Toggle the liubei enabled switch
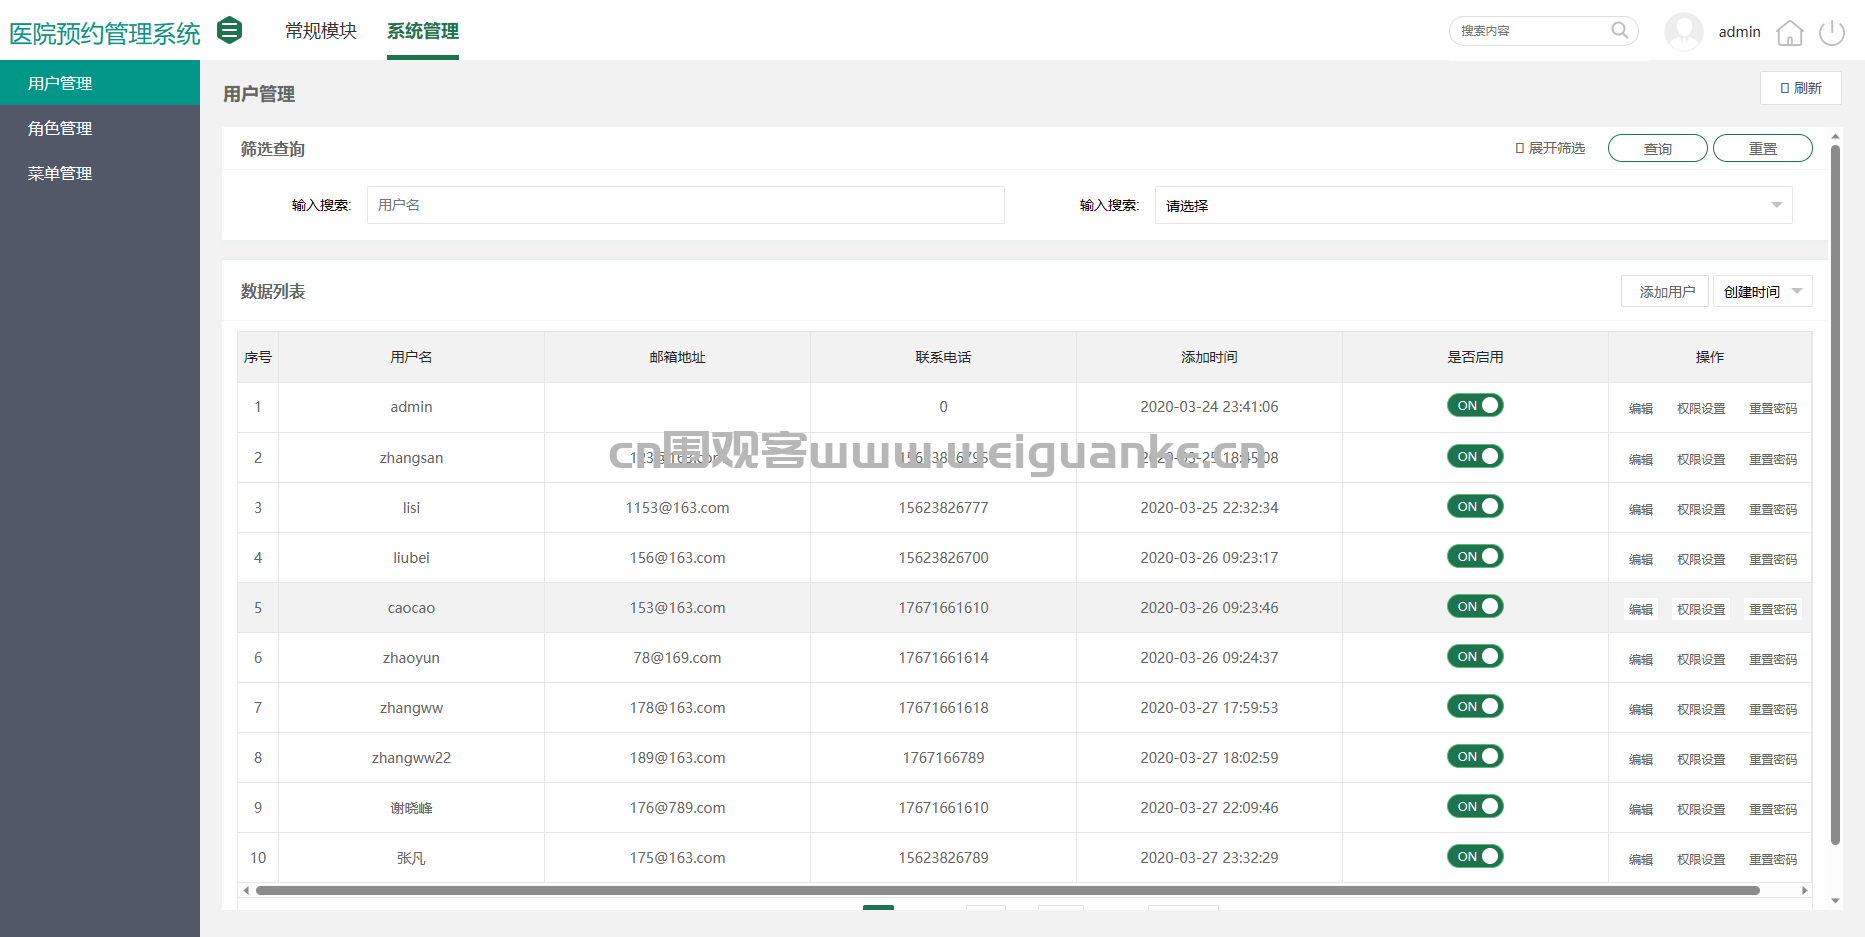Viewport: 1865px width, 937px height. [x=1475, y=556]
